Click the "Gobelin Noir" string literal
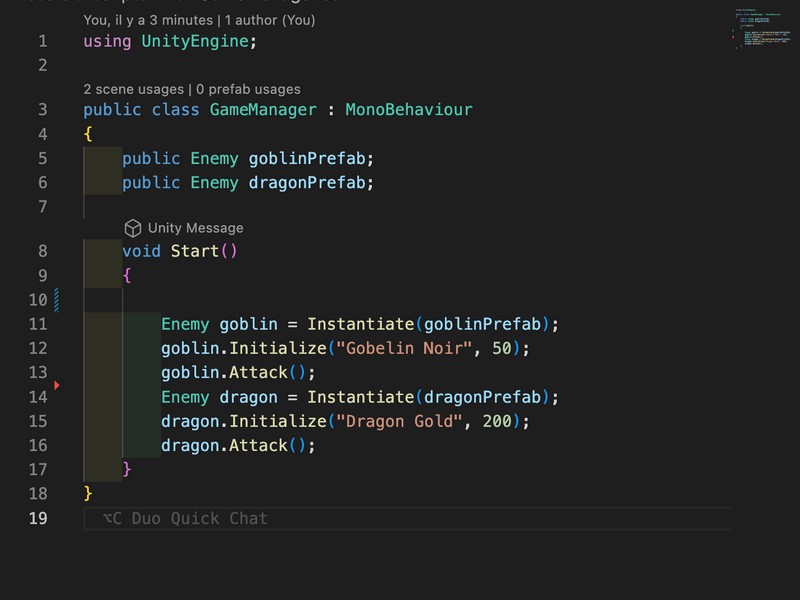This screenshot has width=800, height=600. click(x=404, y=348)
